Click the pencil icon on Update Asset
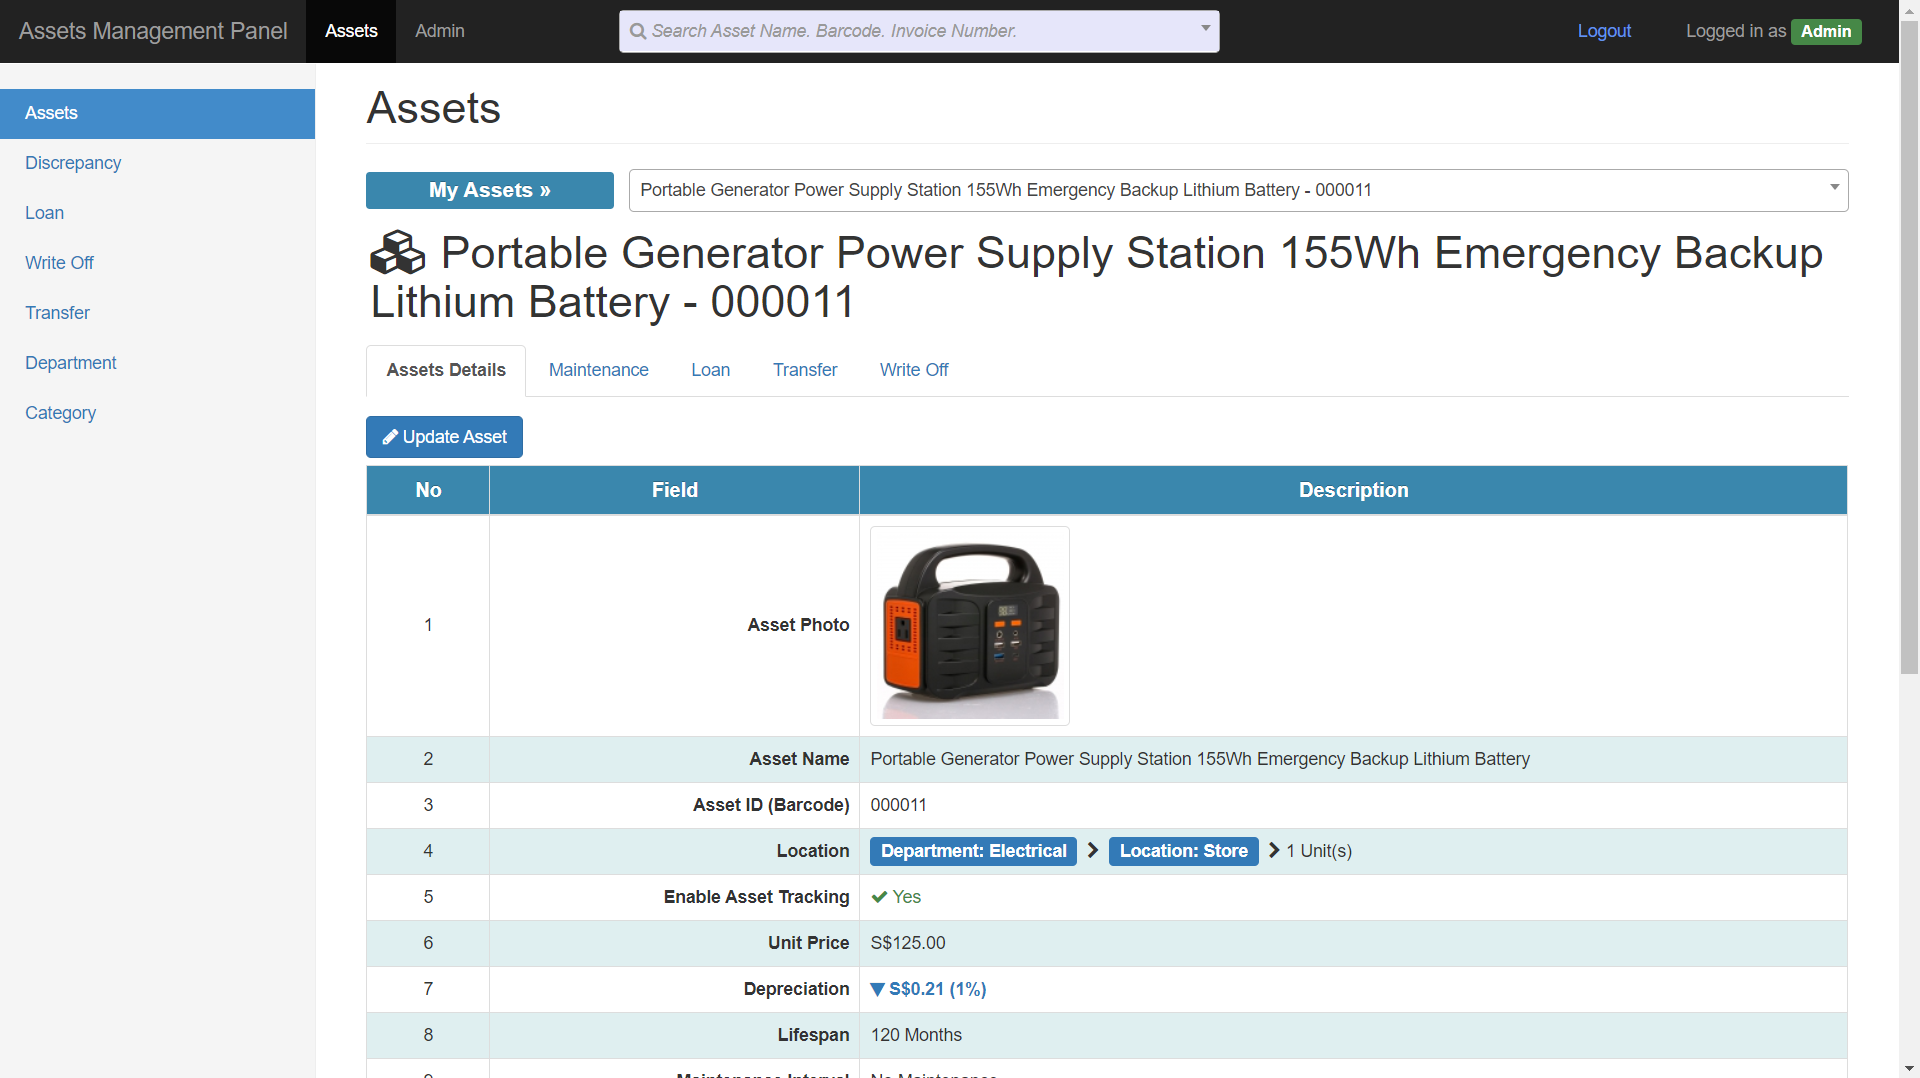 coord(390,437)
